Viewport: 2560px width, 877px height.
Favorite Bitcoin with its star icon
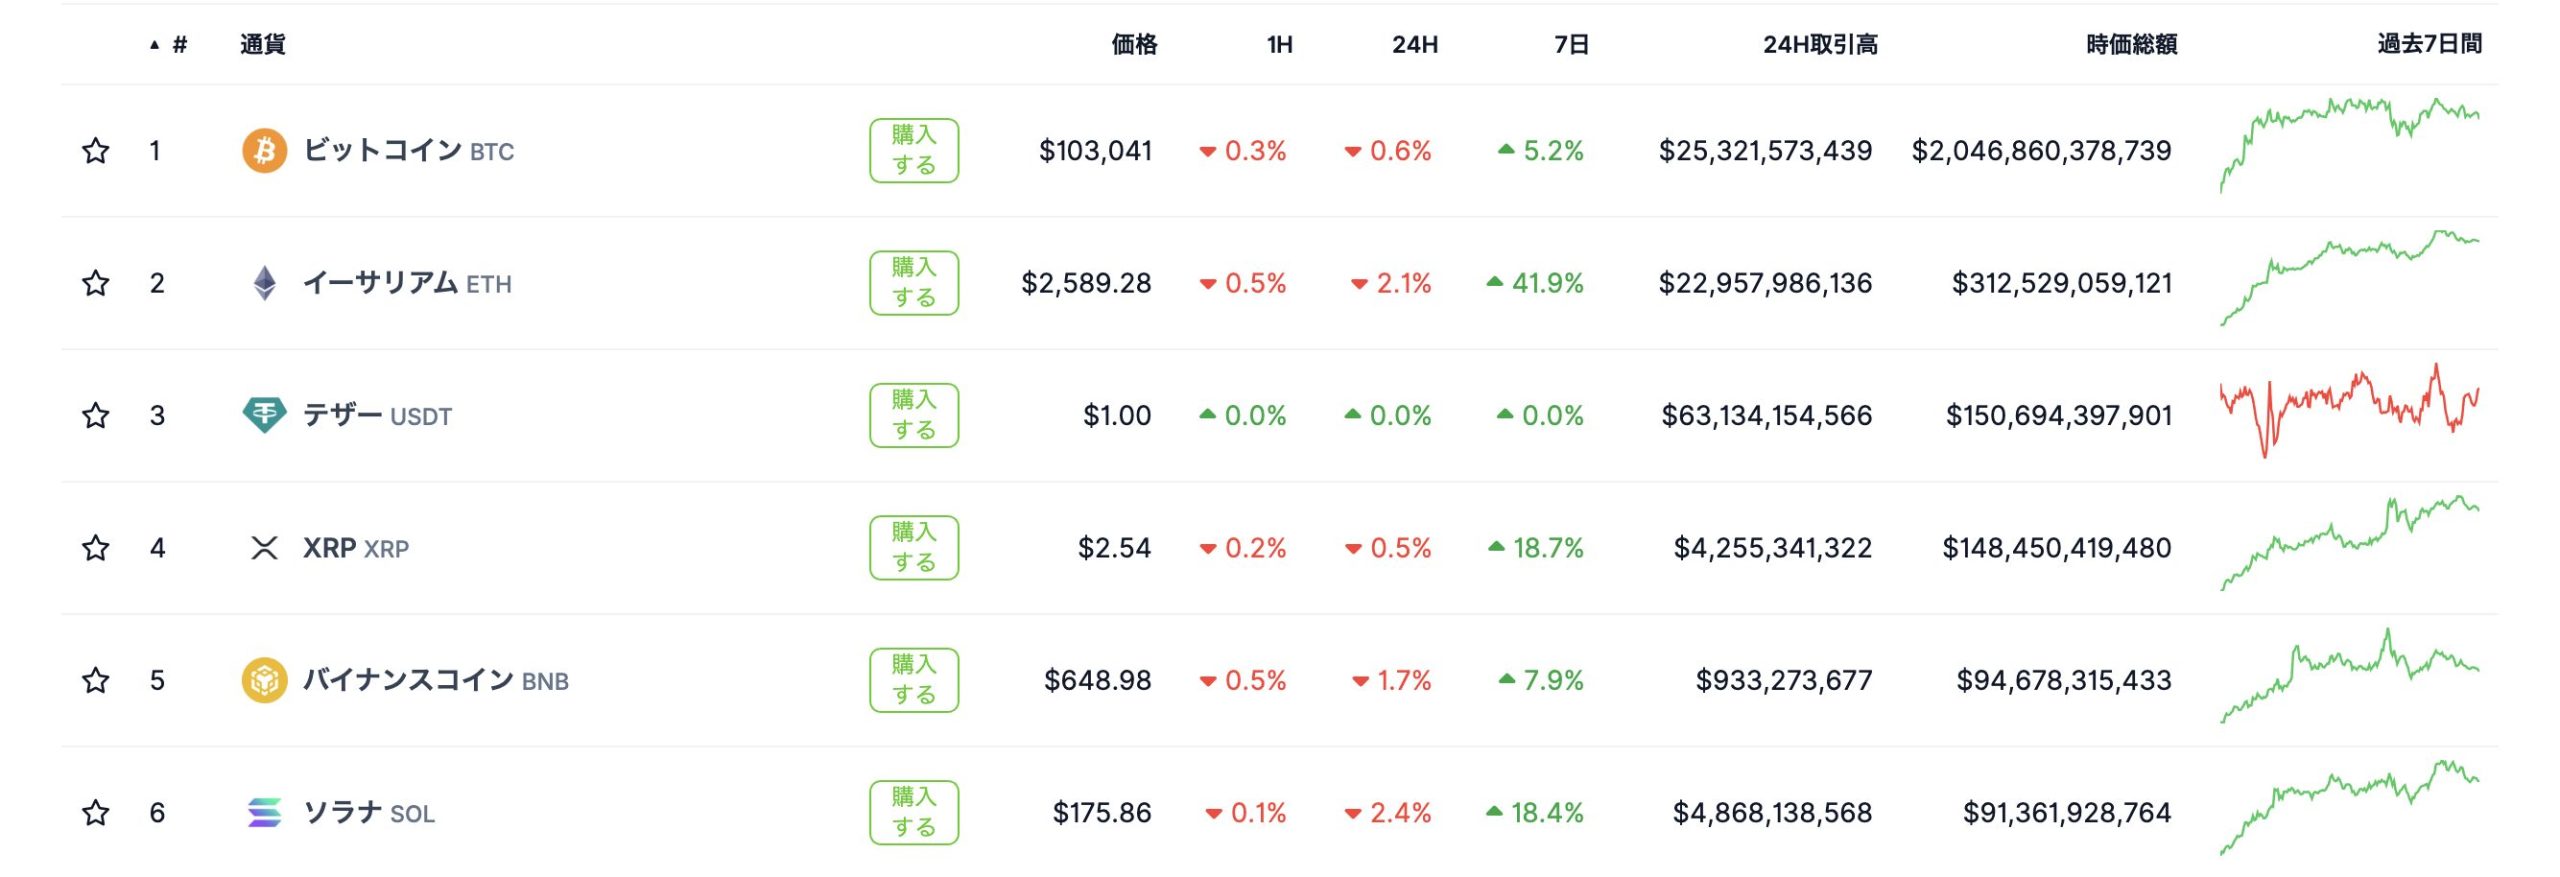[95, 150]
